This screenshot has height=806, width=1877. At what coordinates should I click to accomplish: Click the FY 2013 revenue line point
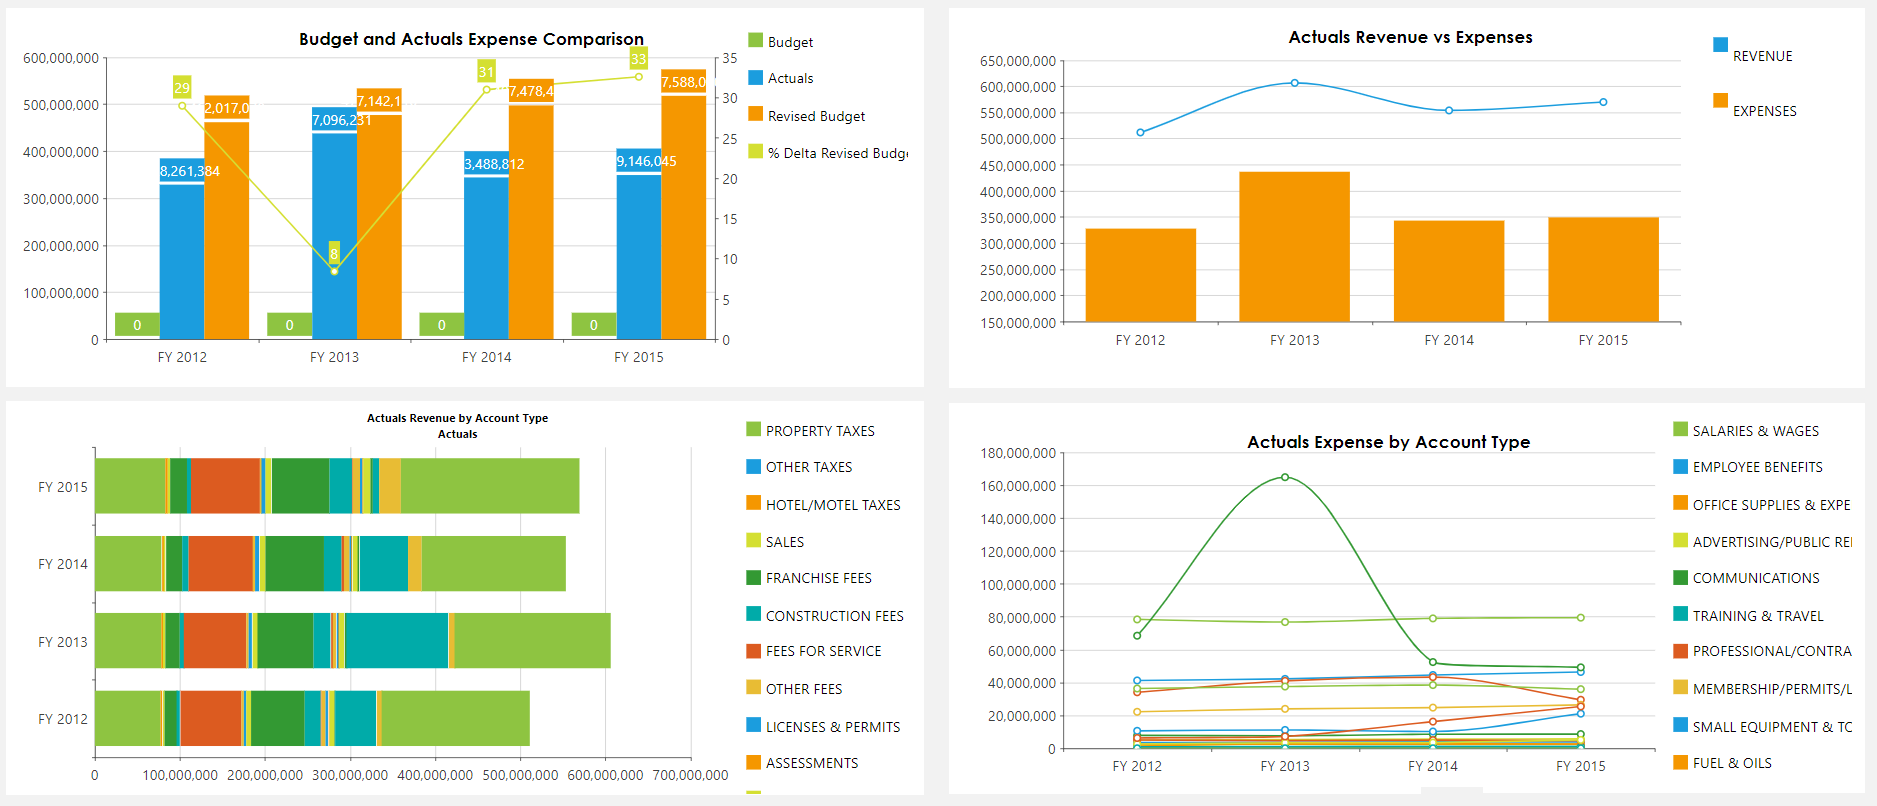(1295, 83)
